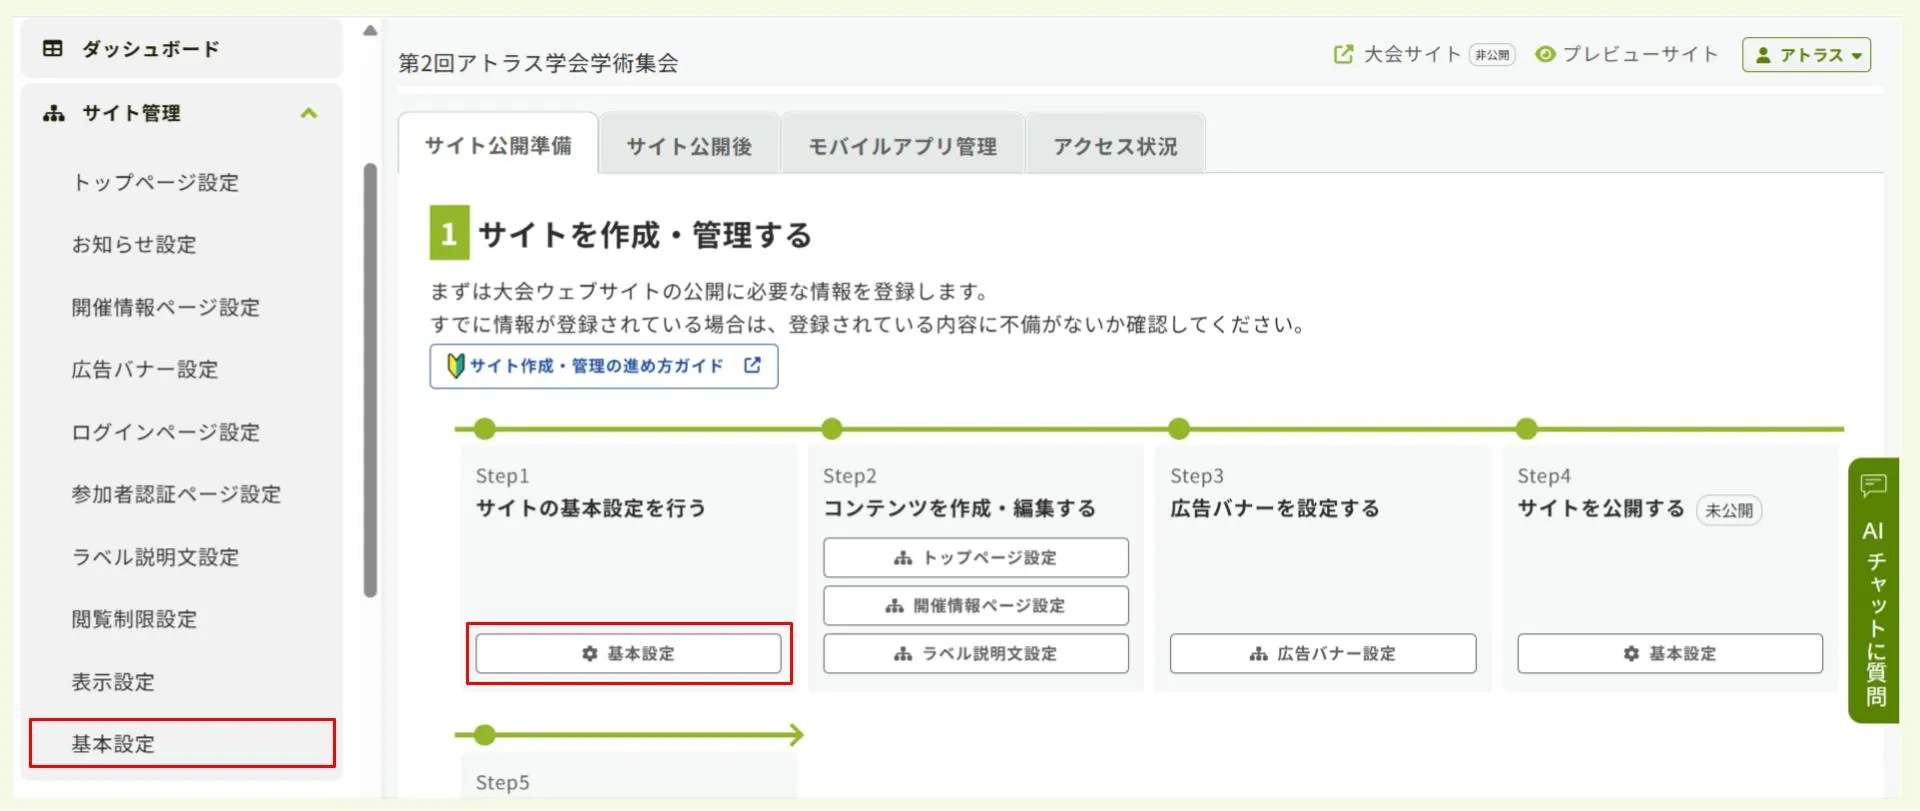Open 開催情報ページ設定 in sidebar

[165, 307]
